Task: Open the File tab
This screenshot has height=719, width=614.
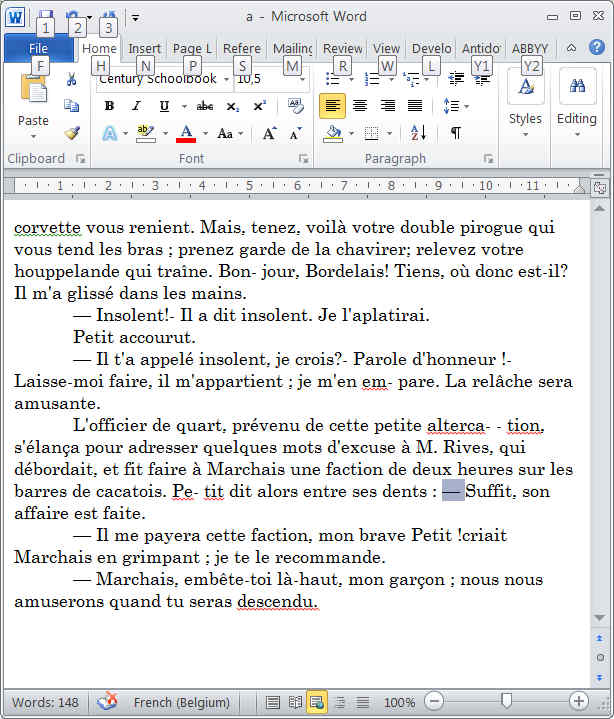Action: click(38, 48)
